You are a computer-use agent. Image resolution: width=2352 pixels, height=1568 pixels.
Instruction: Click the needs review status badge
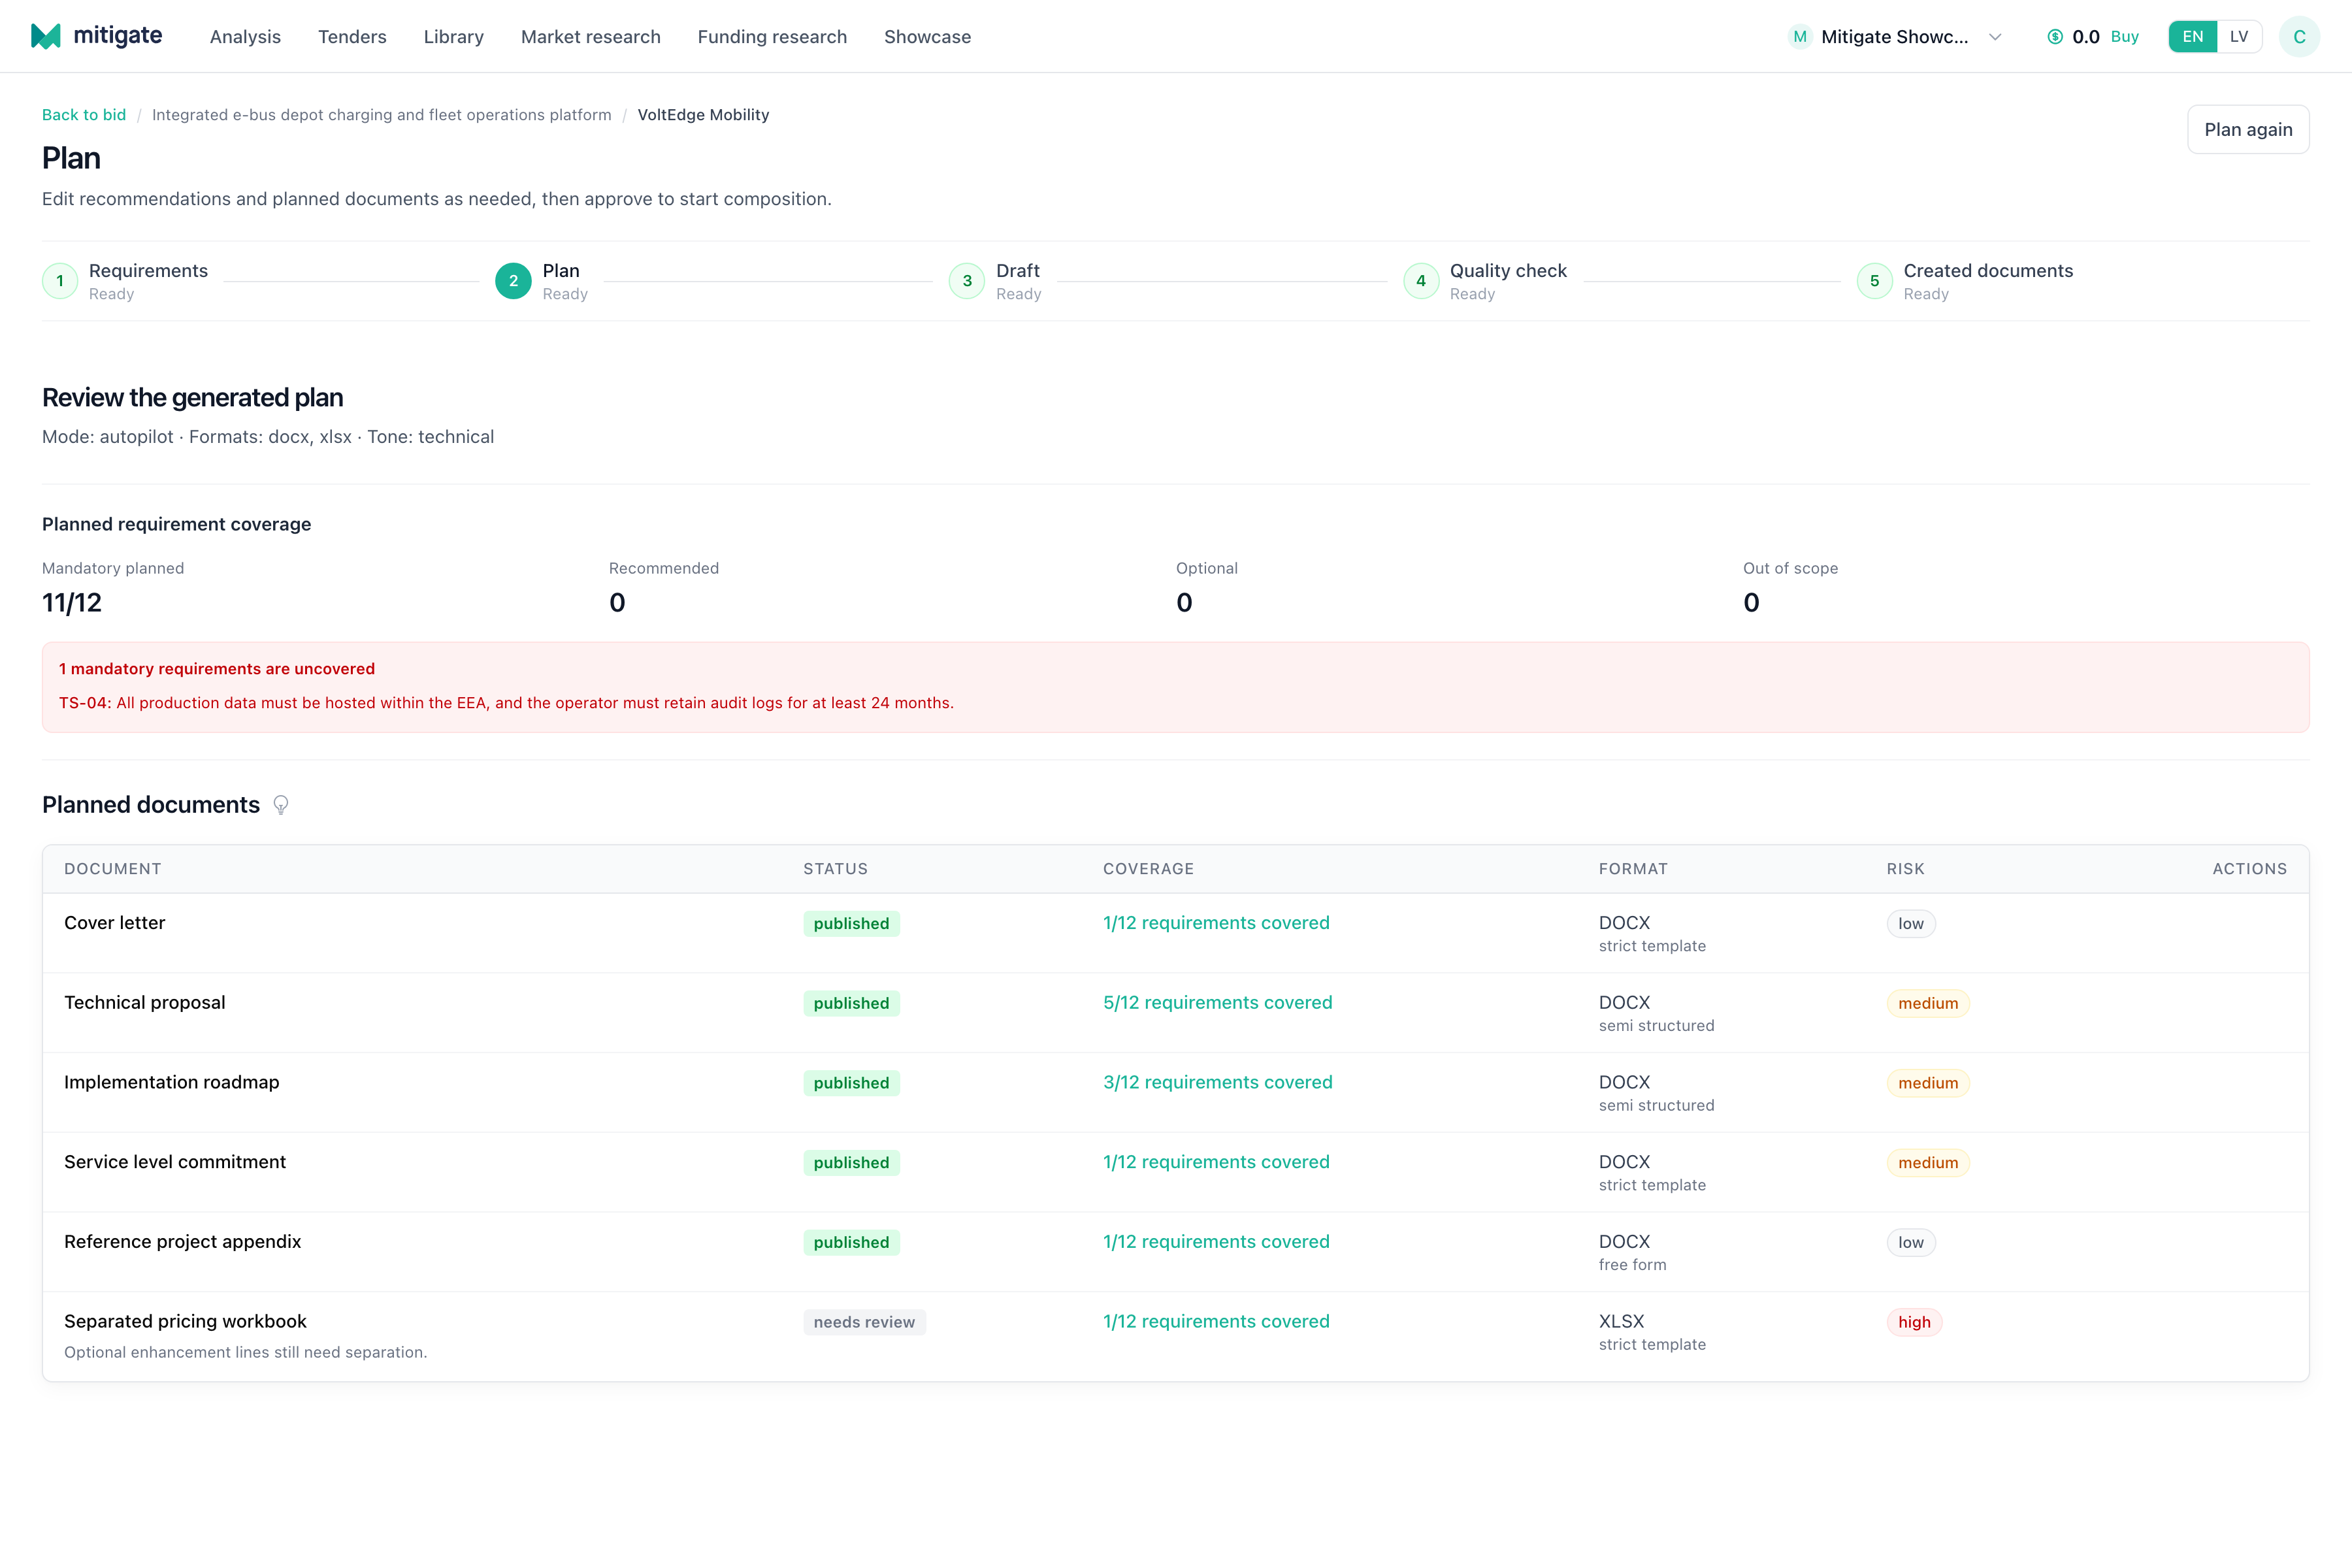coord(864,1322)
